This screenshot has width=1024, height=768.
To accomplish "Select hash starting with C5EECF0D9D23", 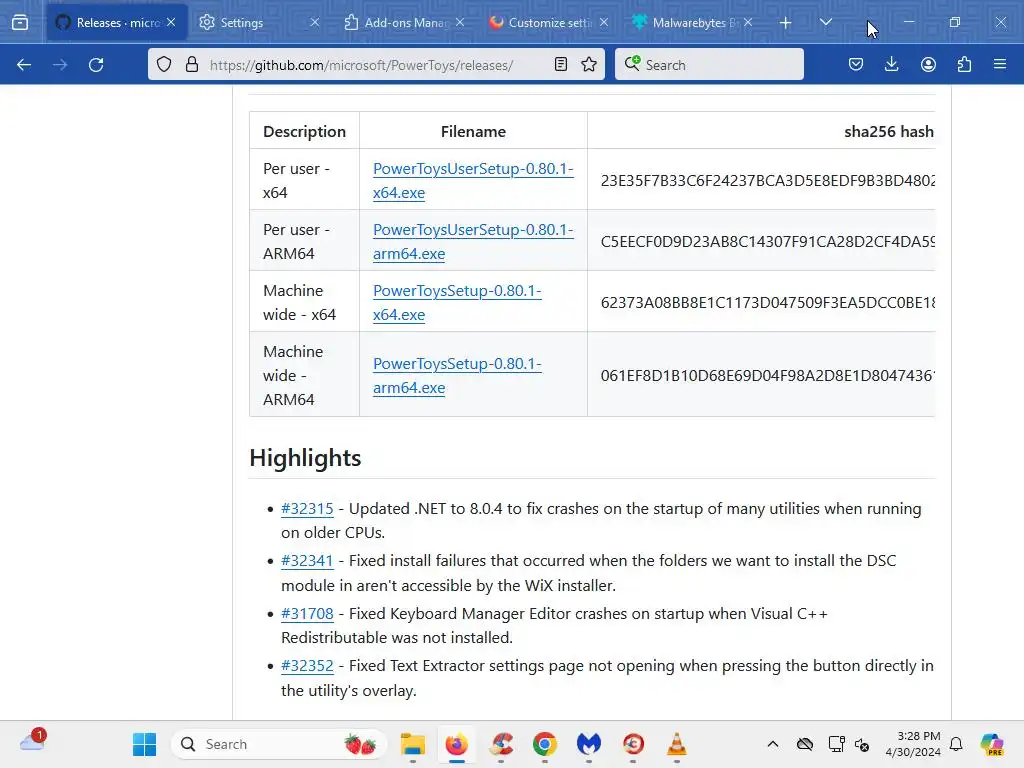I will (767, 242).
